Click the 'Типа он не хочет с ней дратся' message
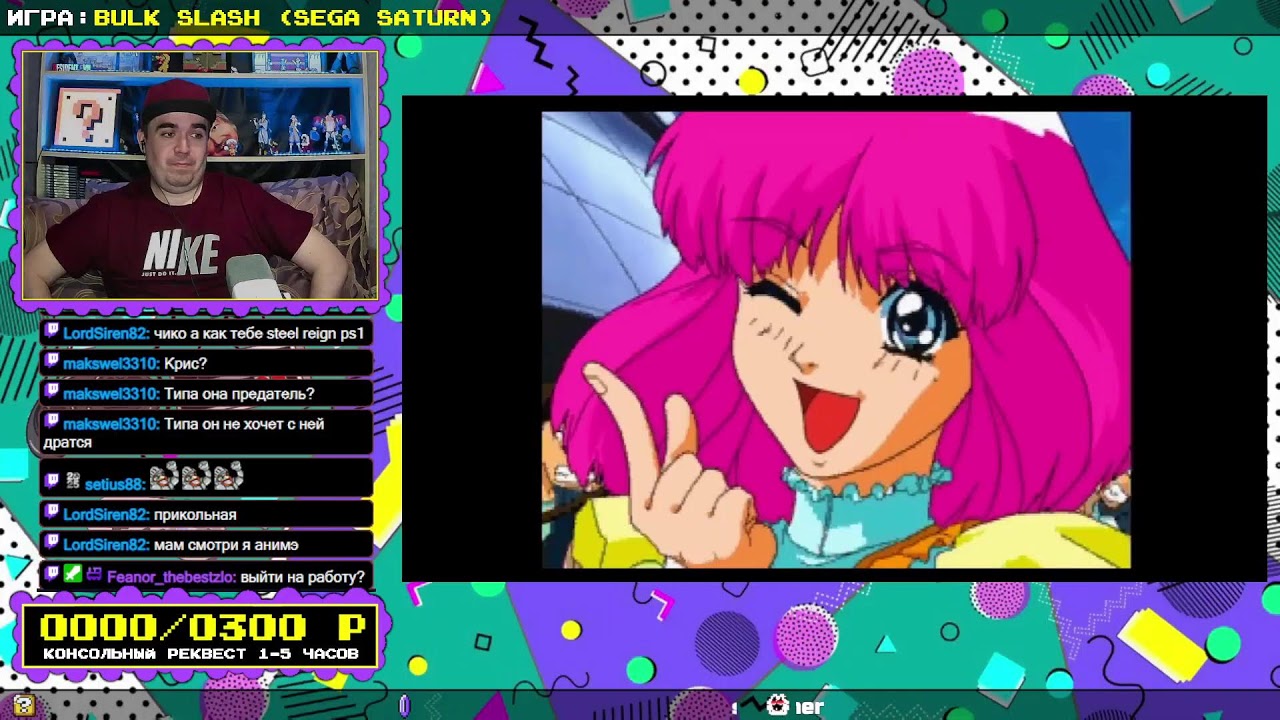The image size is (1280, 720). pos(184,433)
